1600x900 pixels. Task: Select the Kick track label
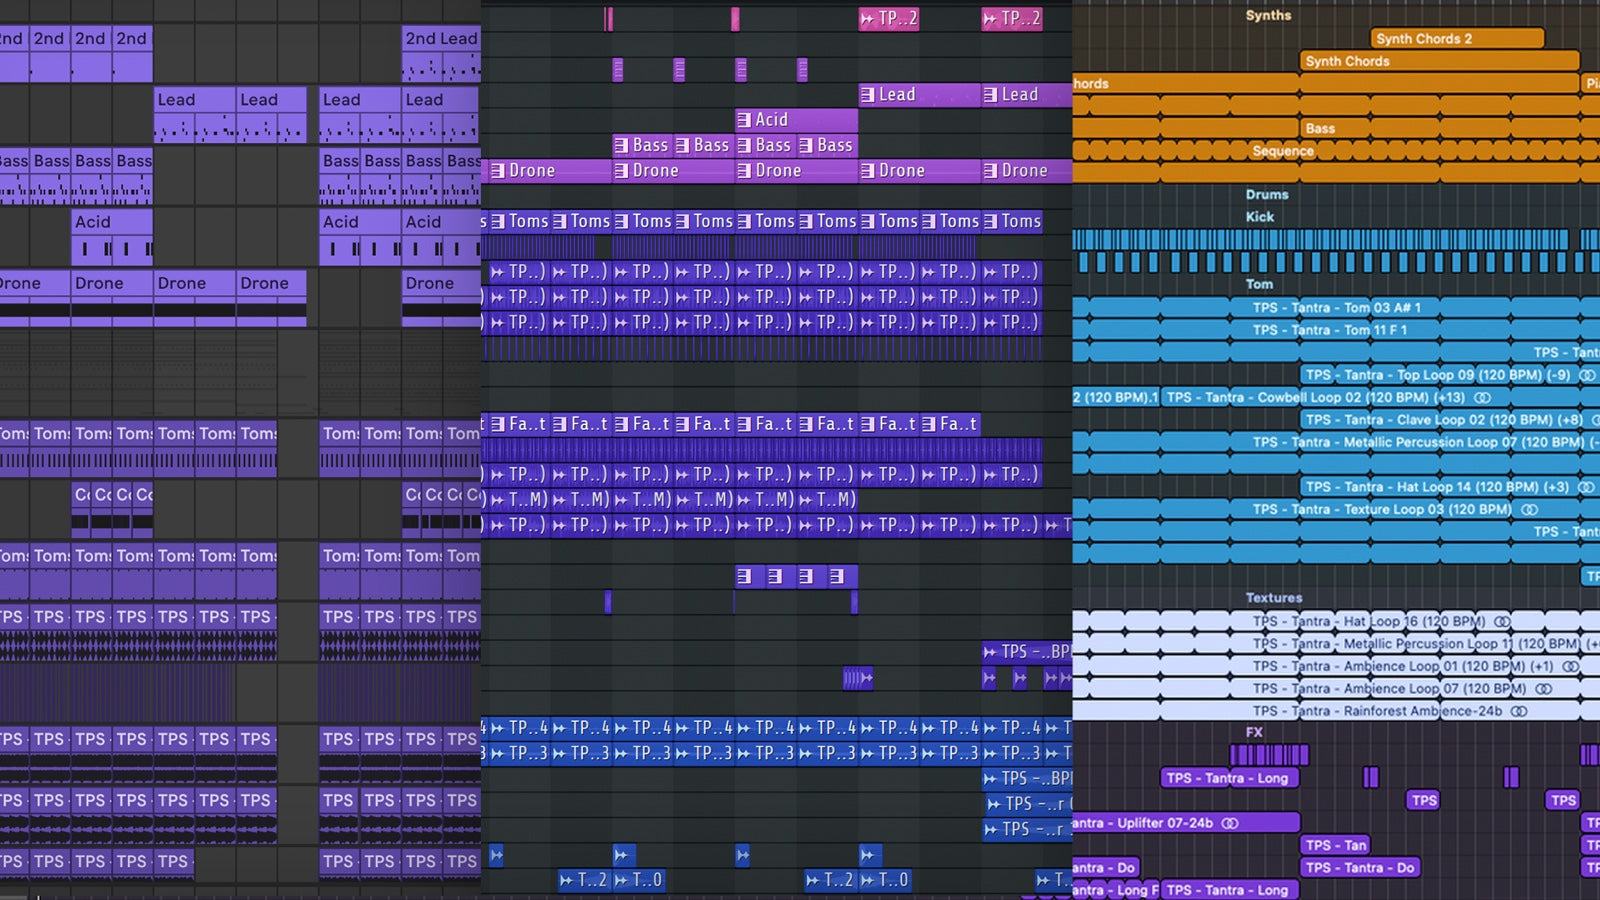1260,216
